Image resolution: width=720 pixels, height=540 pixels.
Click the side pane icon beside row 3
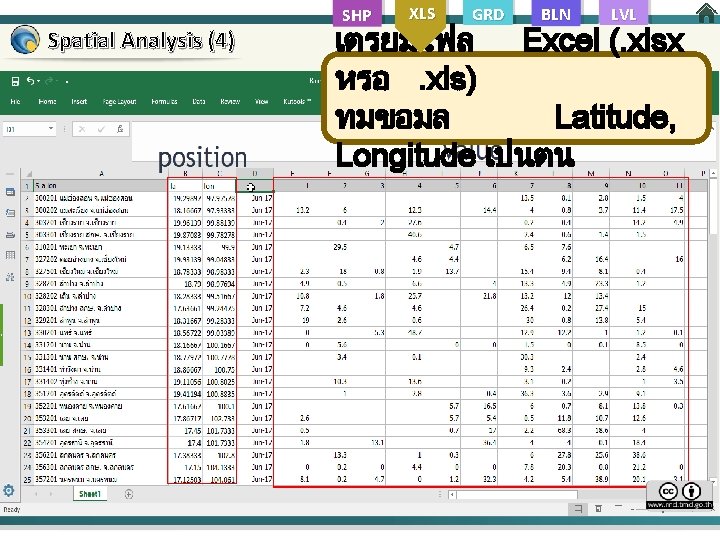point(10,213)
